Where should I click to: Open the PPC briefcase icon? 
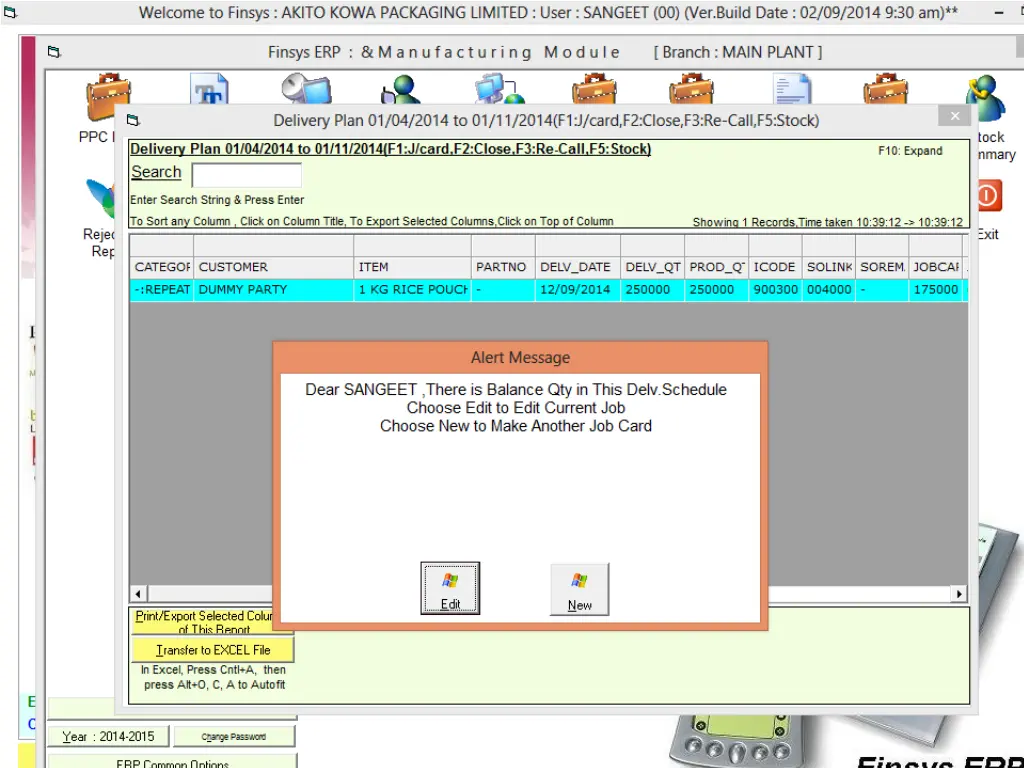tap(108, 95)
